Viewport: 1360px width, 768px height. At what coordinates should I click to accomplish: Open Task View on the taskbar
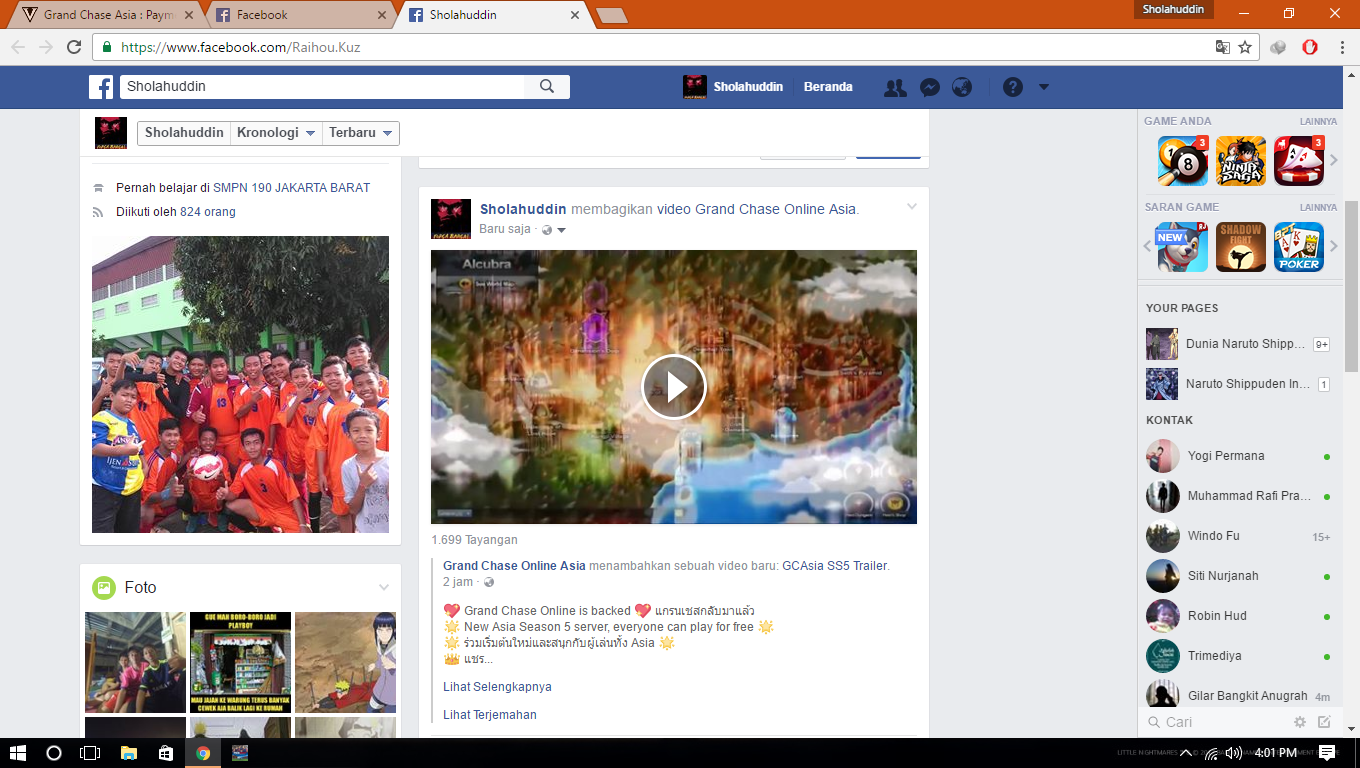[90, 753]
